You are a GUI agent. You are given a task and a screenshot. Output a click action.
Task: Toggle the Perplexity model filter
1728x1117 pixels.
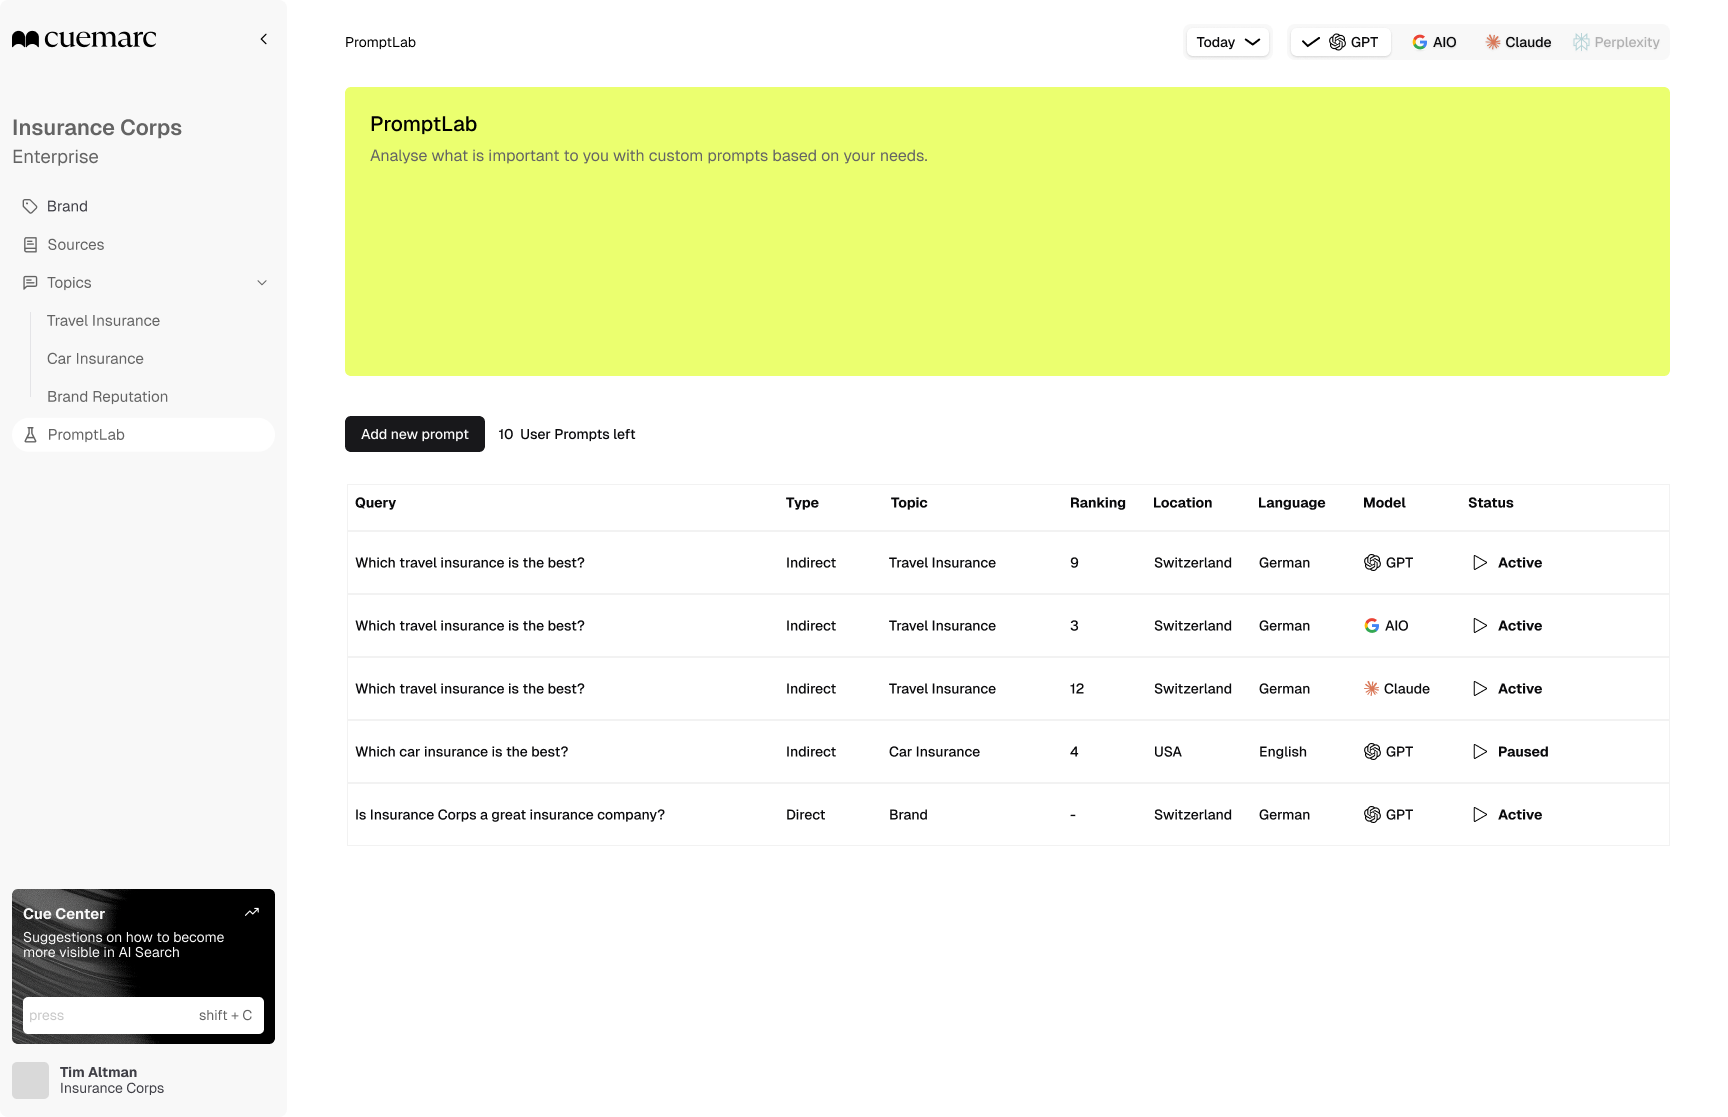coord(1616,42)
